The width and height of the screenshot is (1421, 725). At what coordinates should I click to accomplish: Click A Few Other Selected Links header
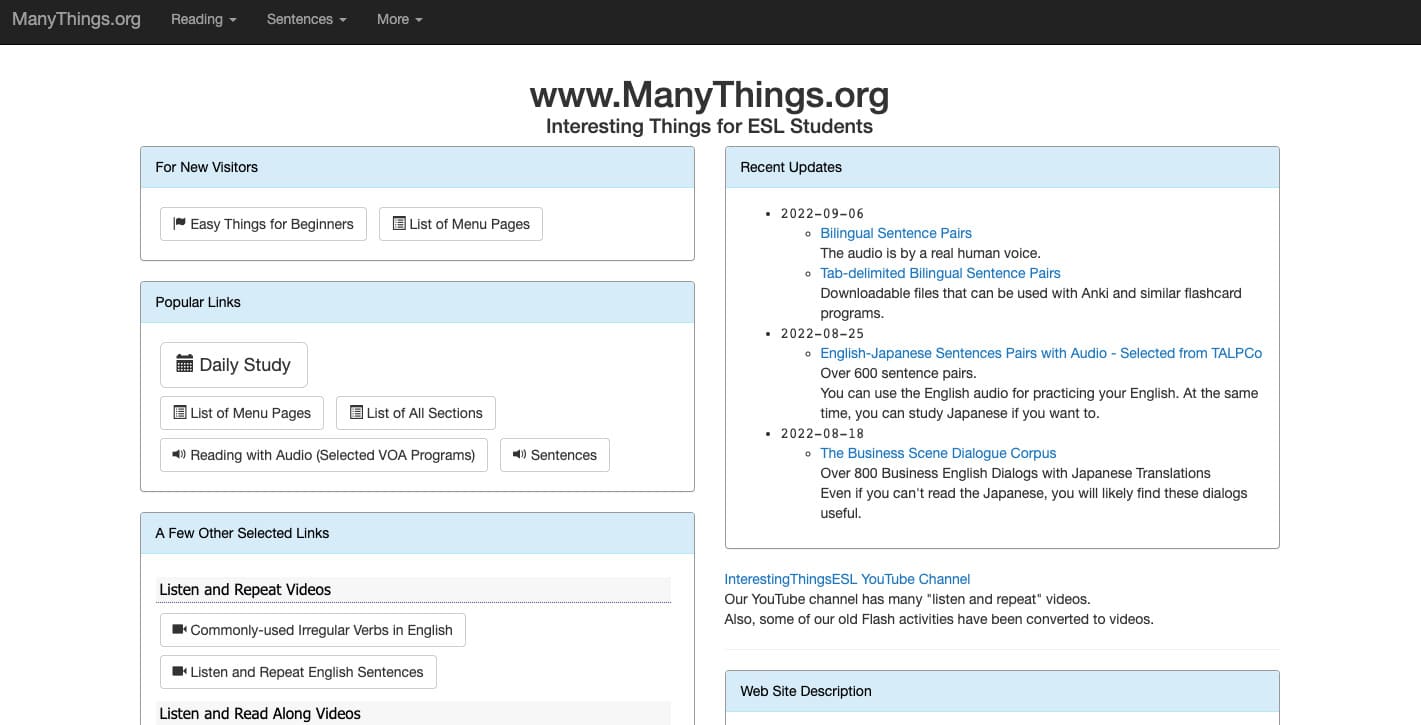pyautogui.click(x=417, y=533)
